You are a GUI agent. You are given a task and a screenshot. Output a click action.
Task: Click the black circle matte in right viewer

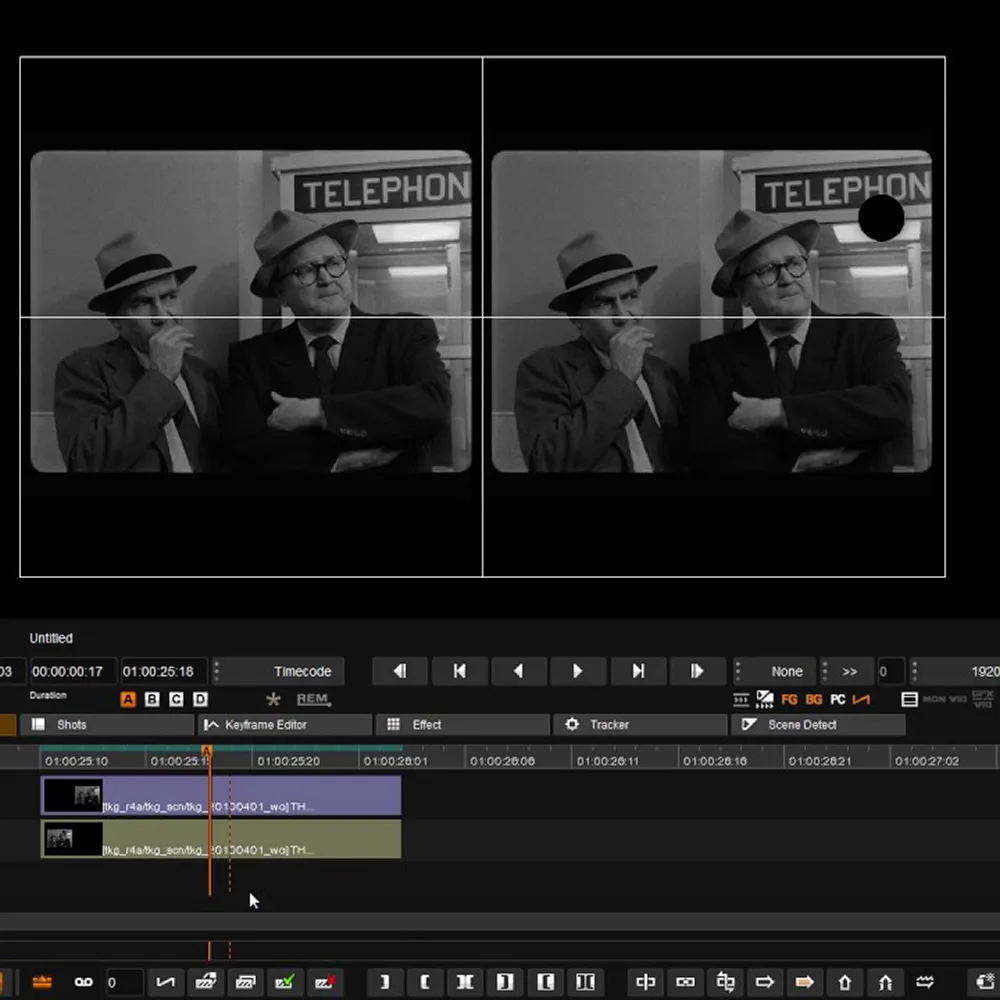coord(881,218)
